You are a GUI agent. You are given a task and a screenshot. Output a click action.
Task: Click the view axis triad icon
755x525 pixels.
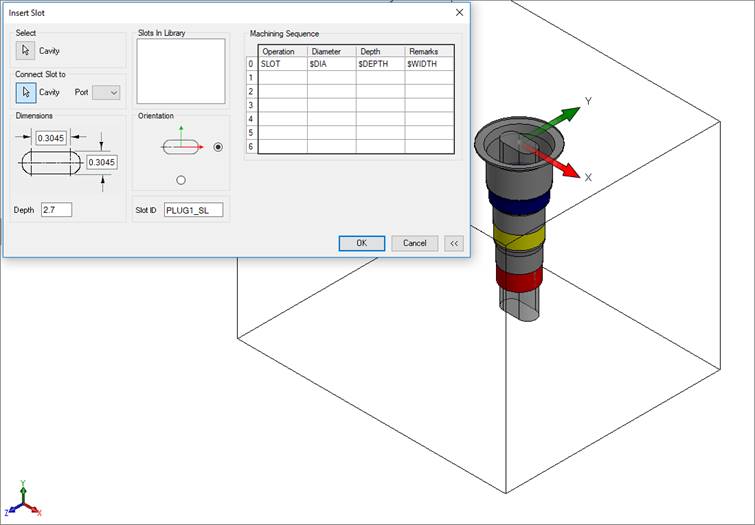tap(23, 499)
